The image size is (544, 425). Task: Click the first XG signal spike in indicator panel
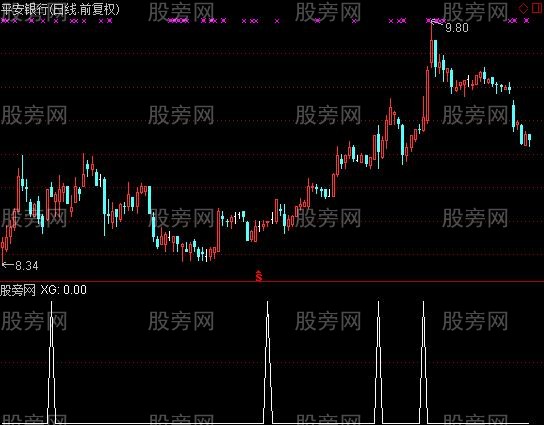(51, 363)
